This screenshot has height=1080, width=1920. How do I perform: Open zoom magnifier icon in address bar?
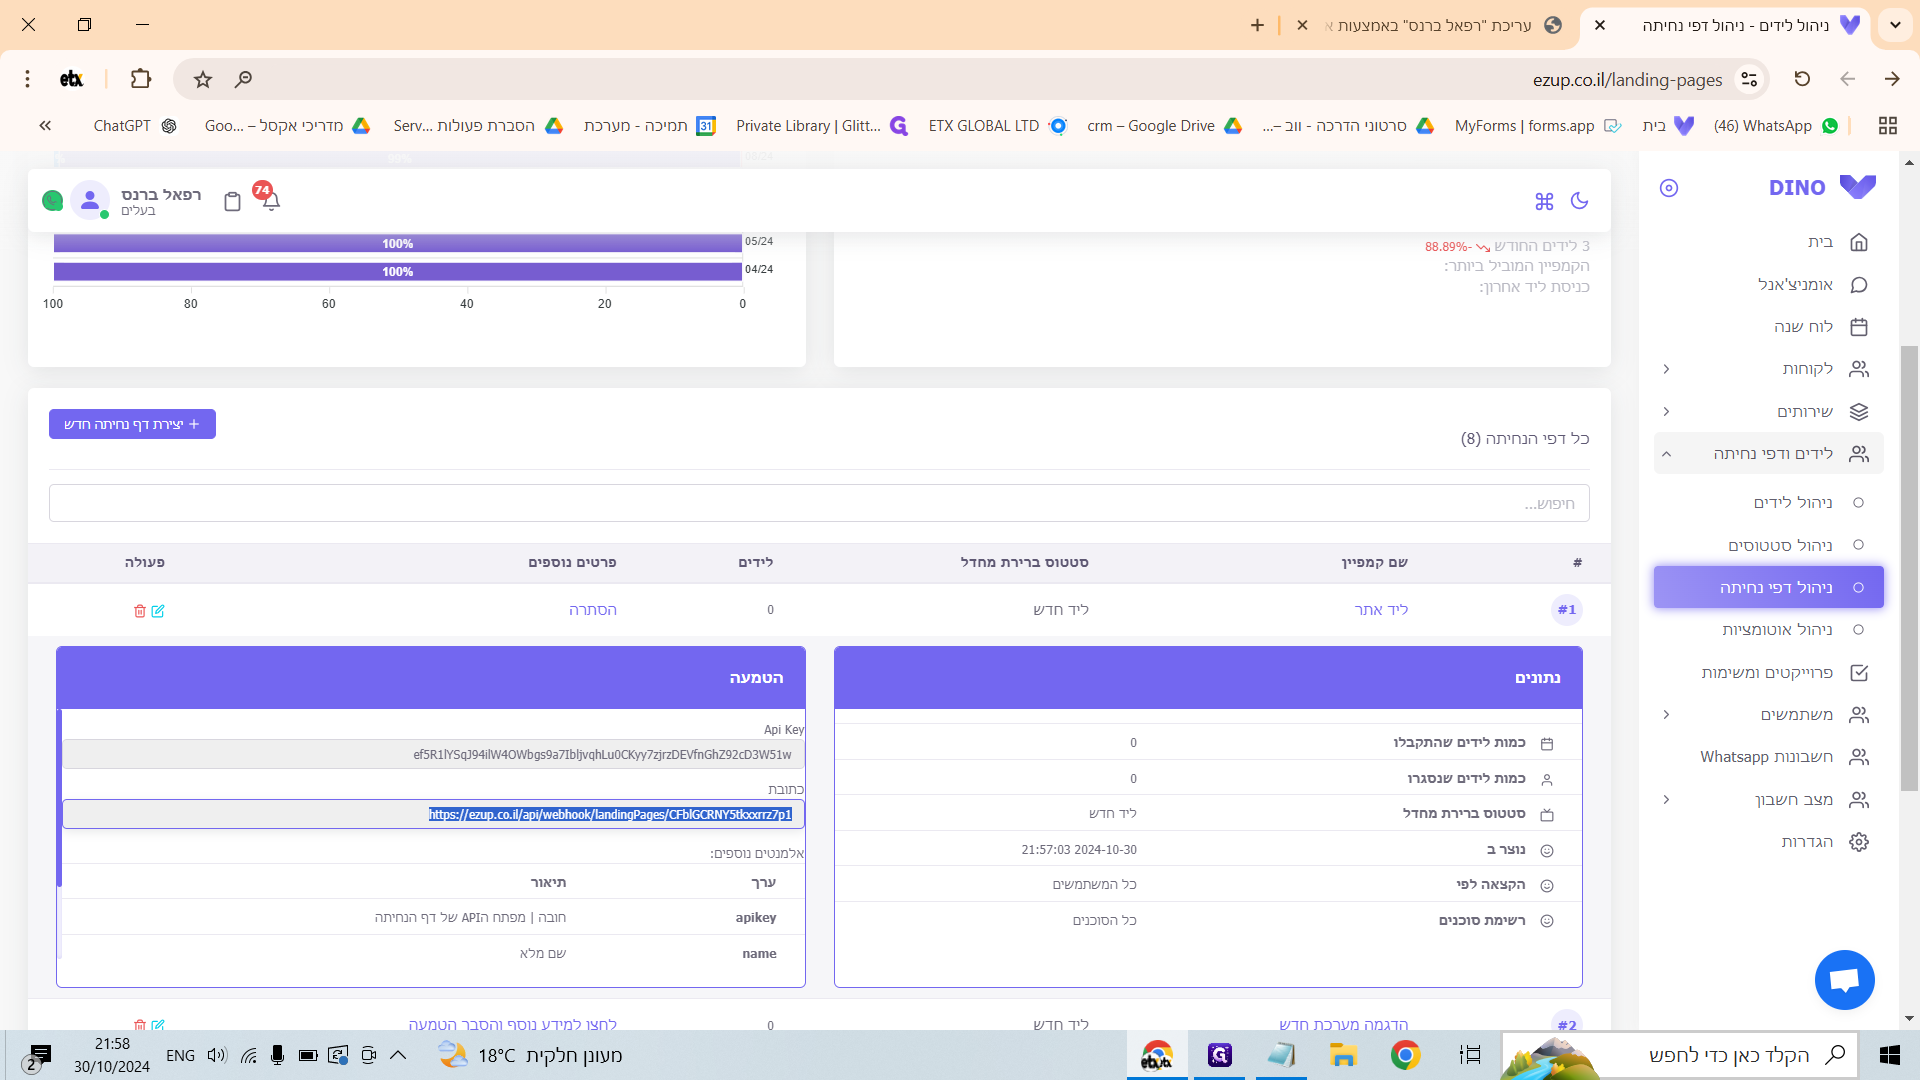[243, 79]
